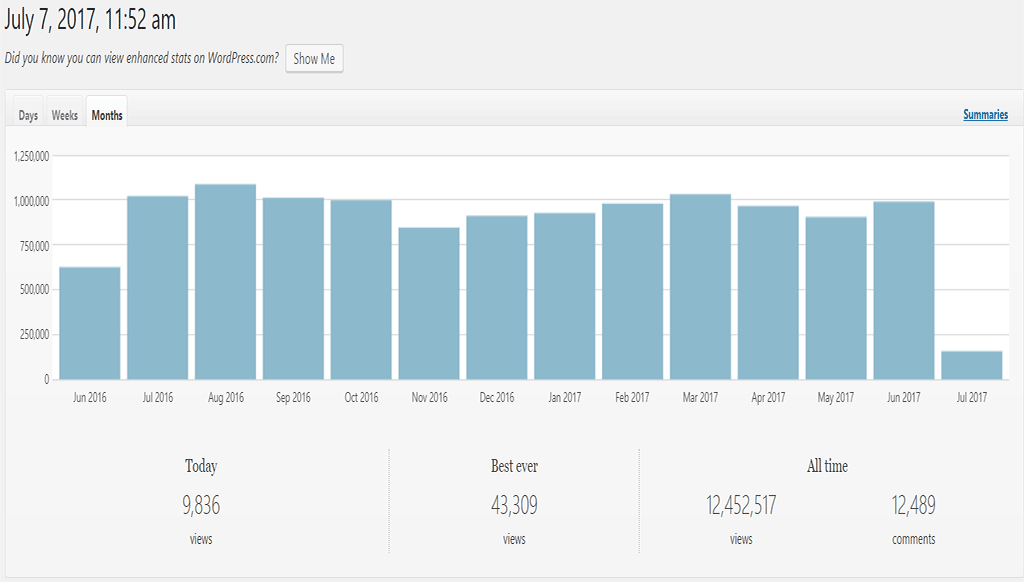The width and height of the screenshot is (1024, 582).
Task: Click the comments count 12,489
Action: coord(914,506)
